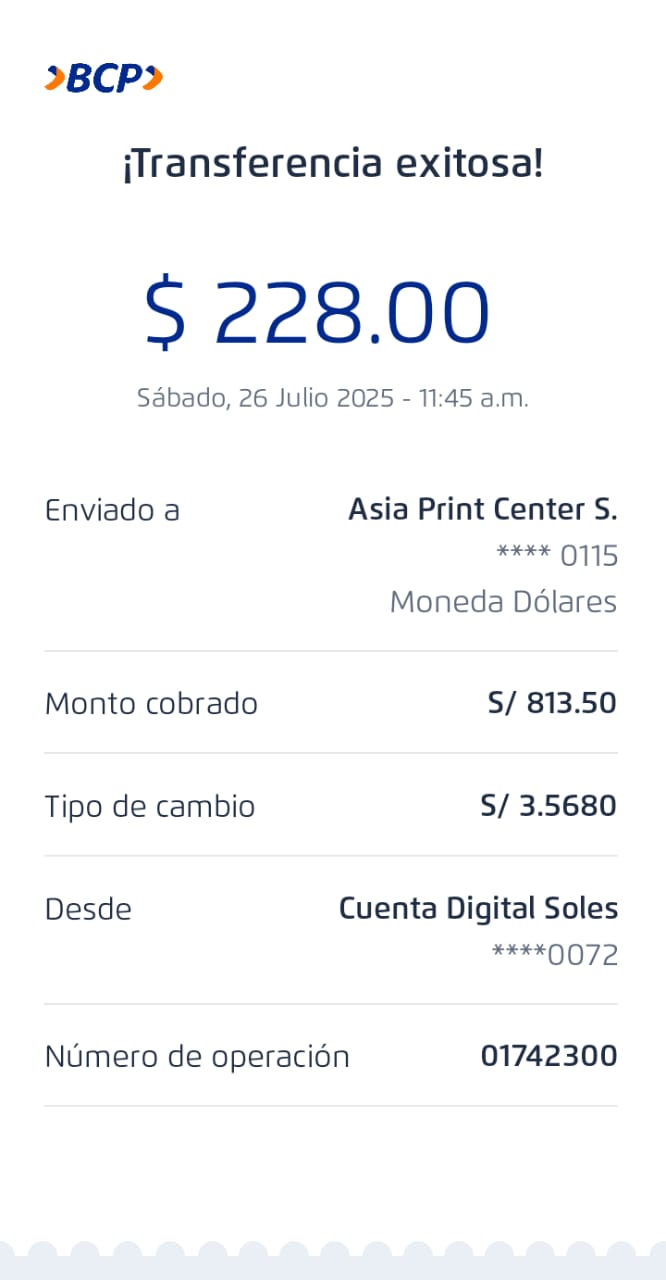The height and width of the screenshot is (1280, 666).
Task: Click the Tipo de cambio label
Action: coord(150,806)
